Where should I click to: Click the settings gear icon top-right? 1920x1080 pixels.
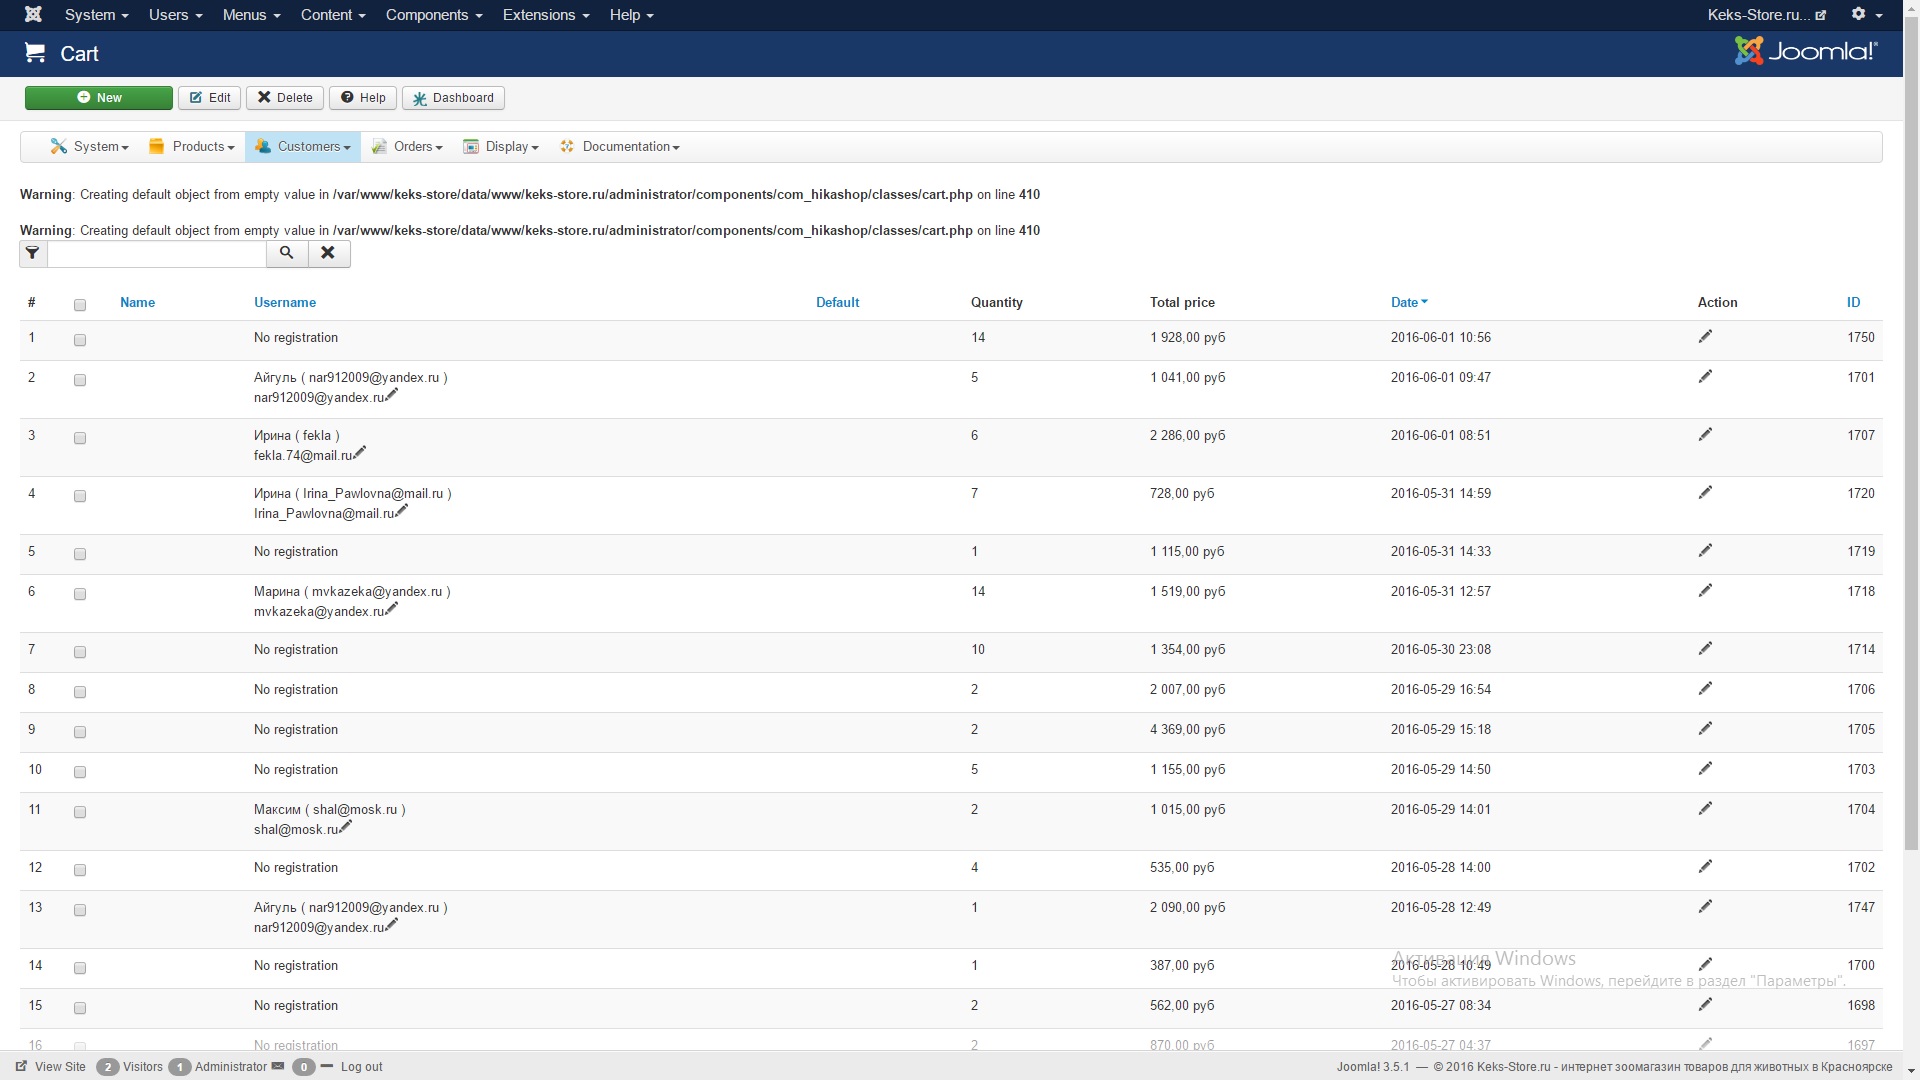pyautogui.click(x=1858, y=14)
